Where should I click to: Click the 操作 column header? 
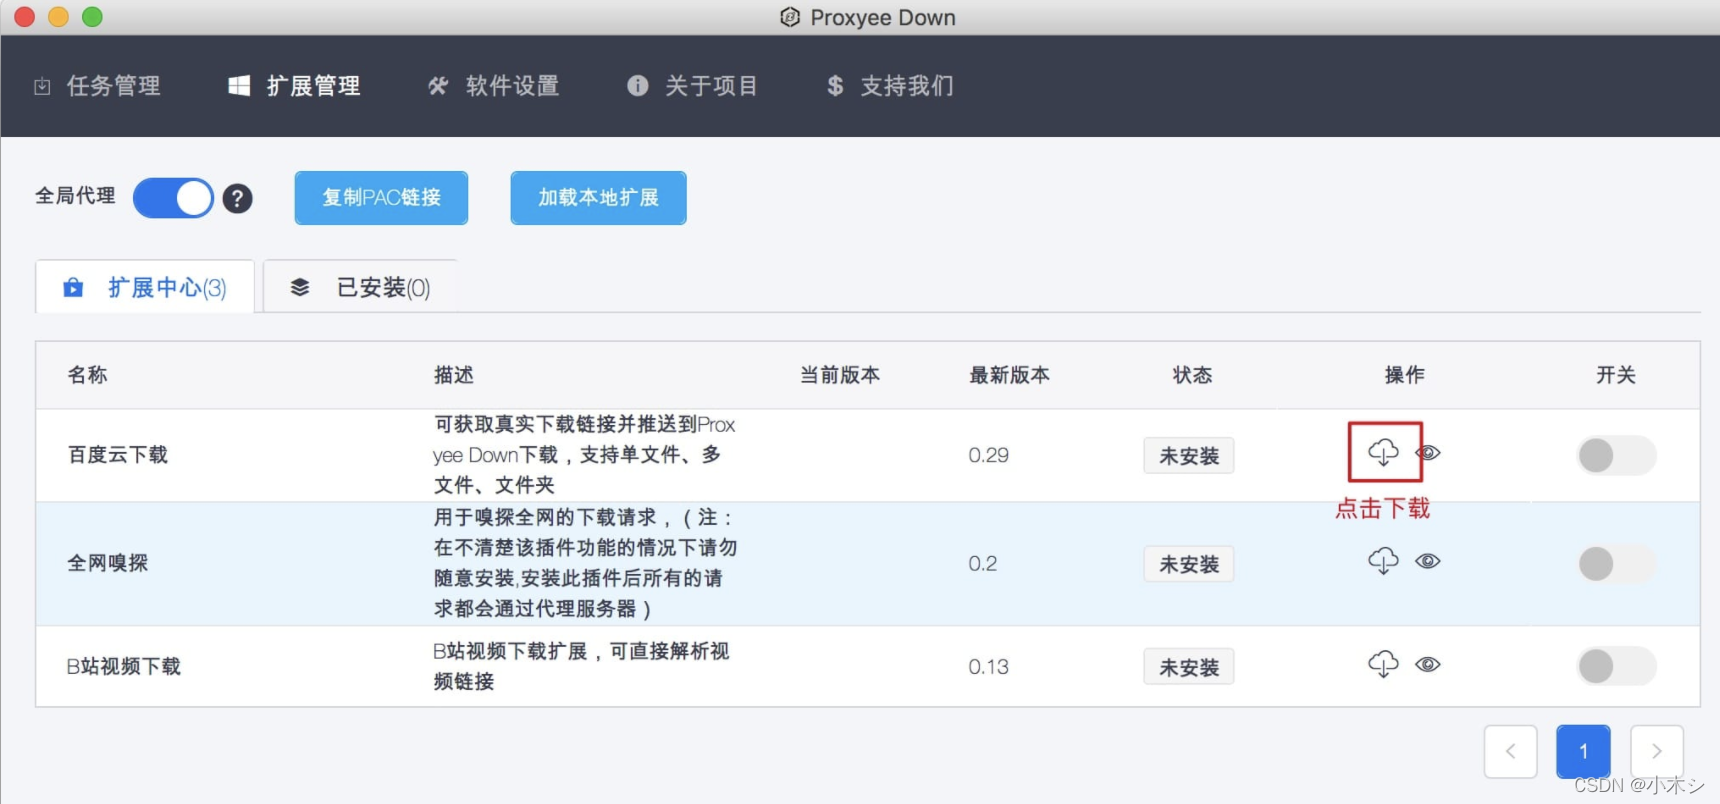pyautogui.click(x=1404, y=375)
